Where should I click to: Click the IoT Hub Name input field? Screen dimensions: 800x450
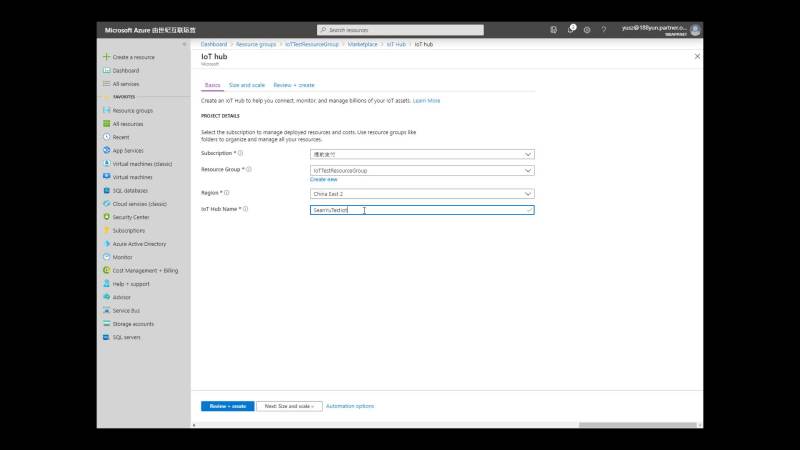[422, 210]
